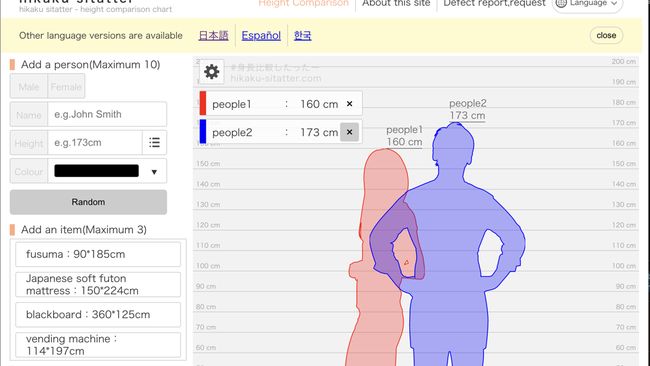The height and width of the screenshot is (366, 650).
Task: Add the fusuma 90*185cm item
Action: coord(98,254)
